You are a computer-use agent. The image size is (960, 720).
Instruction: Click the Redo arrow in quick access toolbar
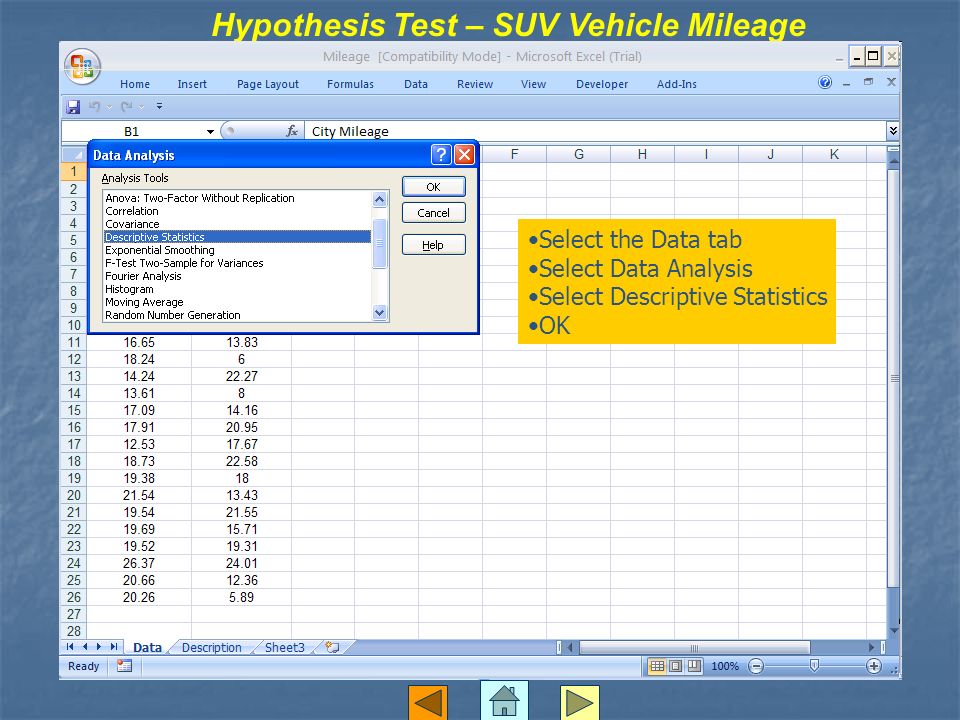(x=127, y=107)
